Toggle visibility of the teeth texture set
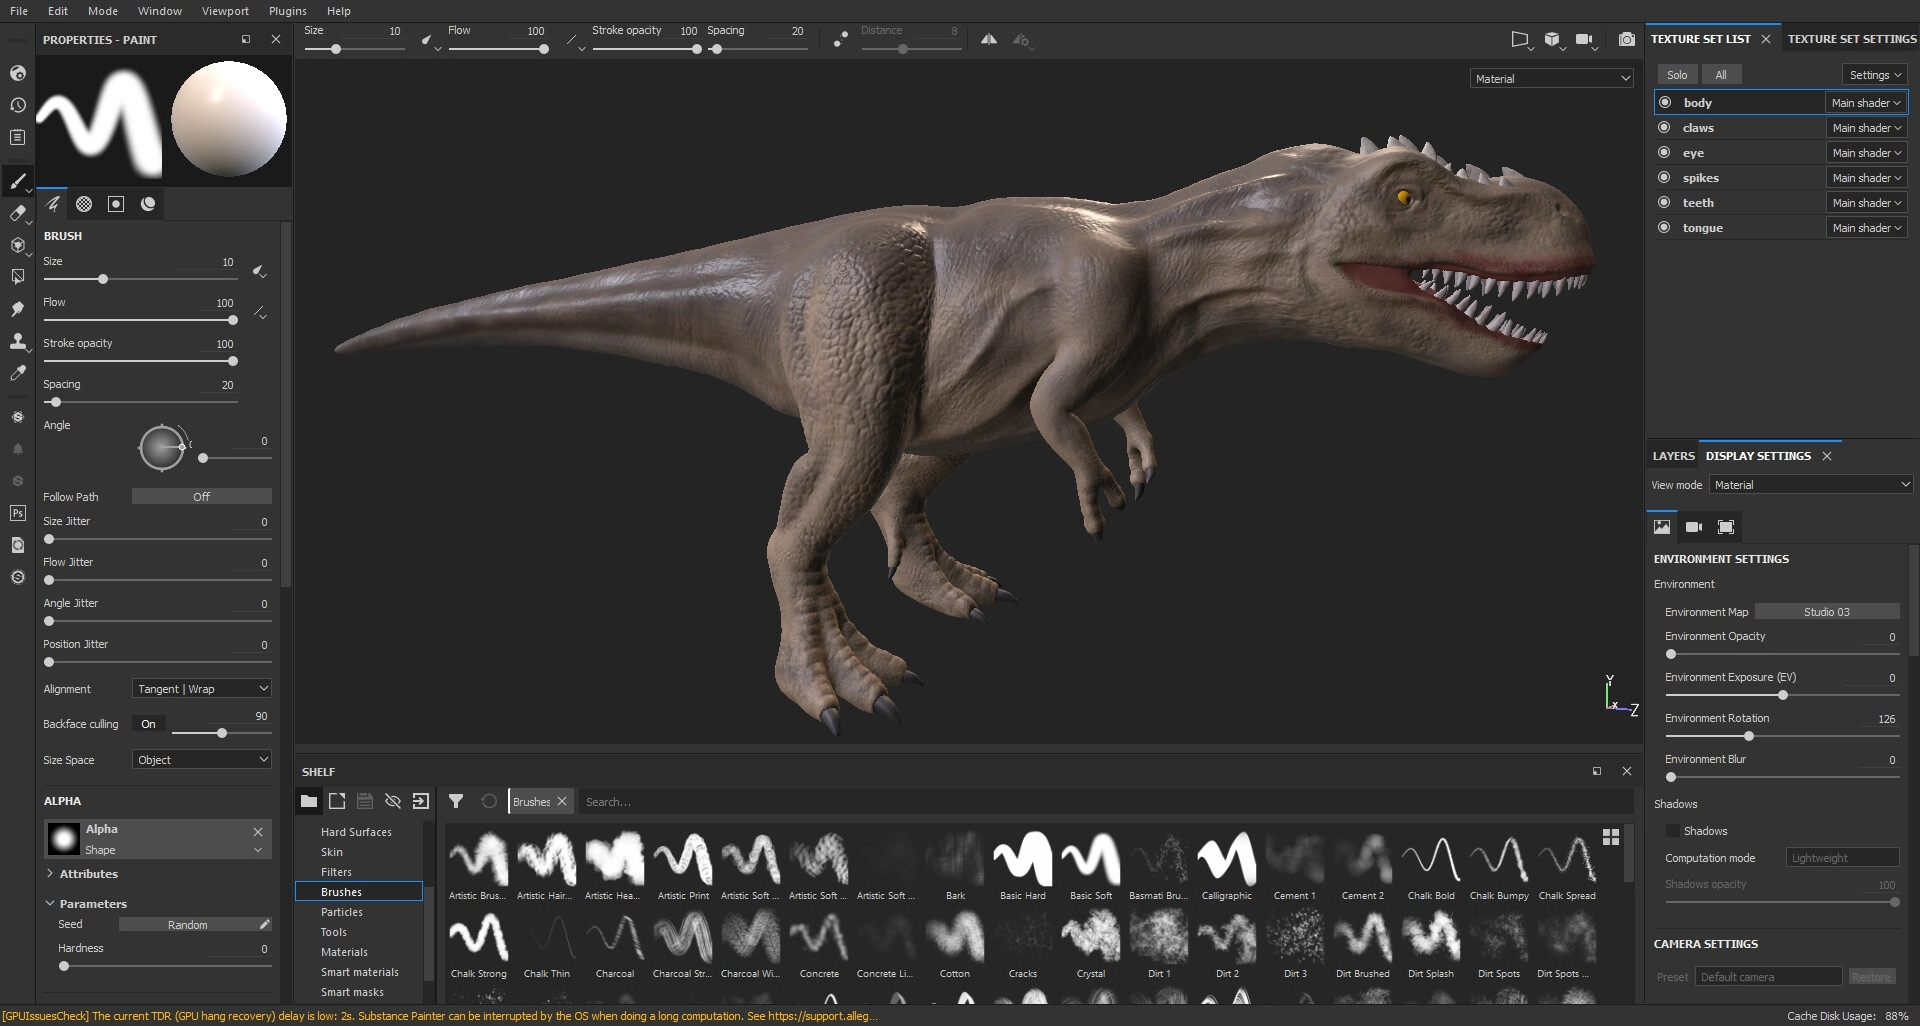The height and width of the screenshot is (1026, 1920). [1664, 202]
